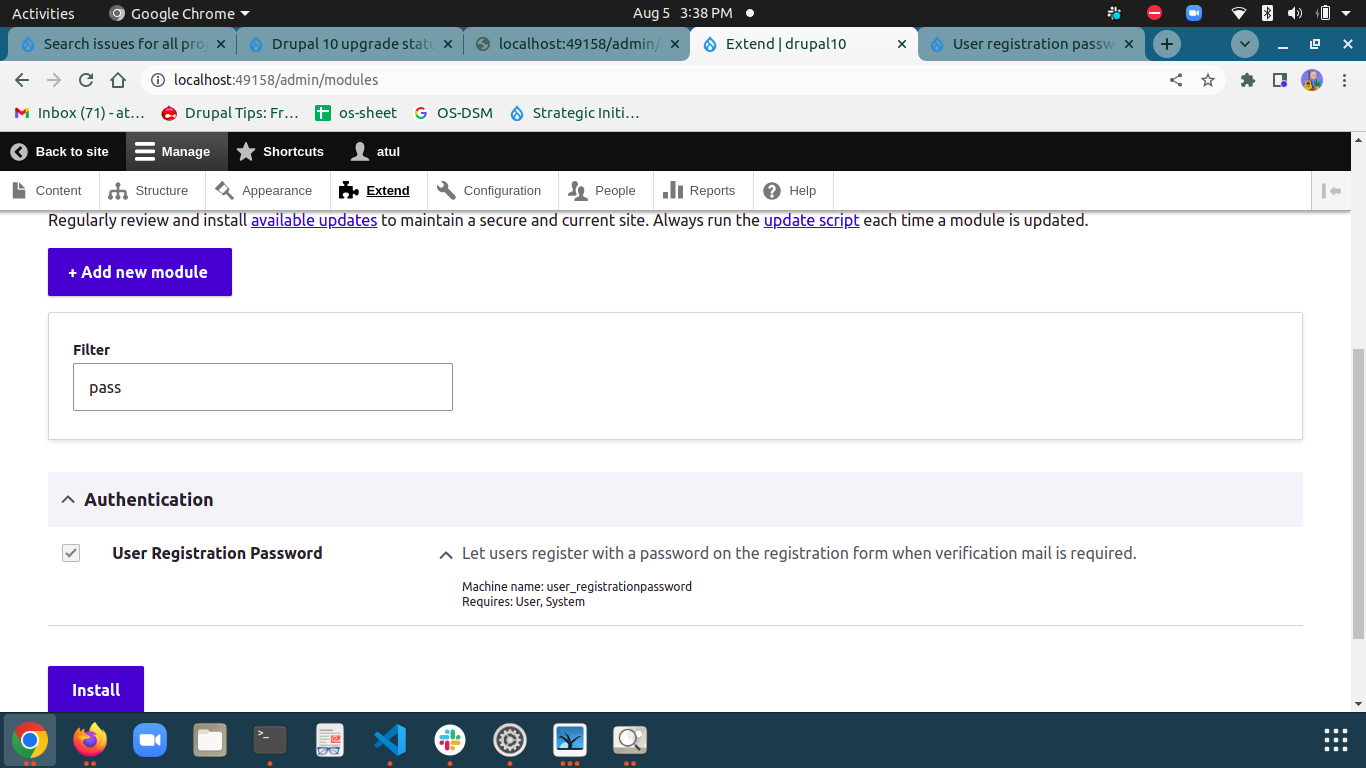Click inside the module Filter field
The height and width of the screenshot is (768, 1366).
click(x=262, y=387)
